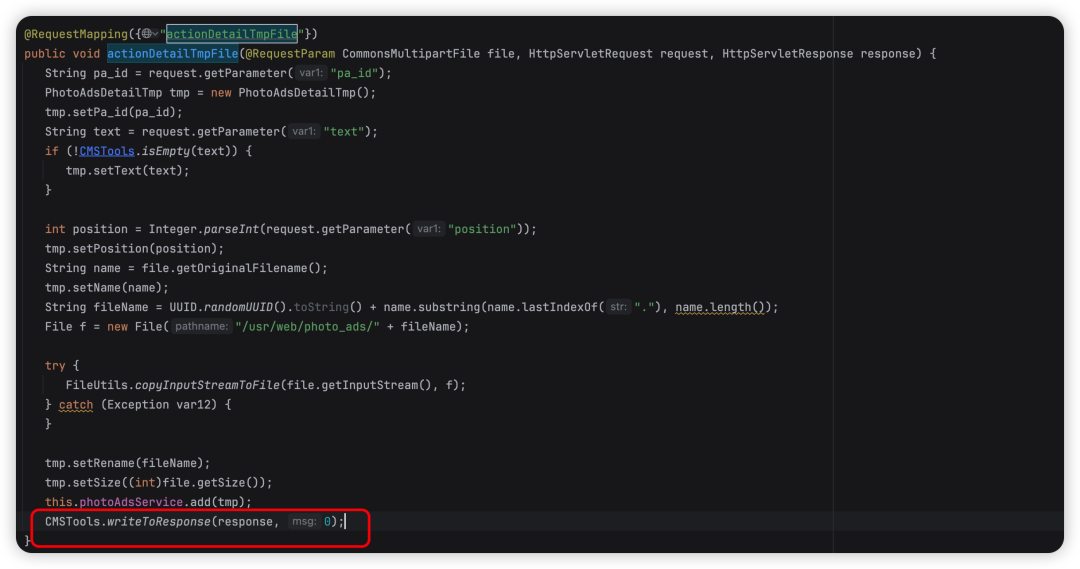Click the try keyword
1080x569 pixels.
point(55,366)
